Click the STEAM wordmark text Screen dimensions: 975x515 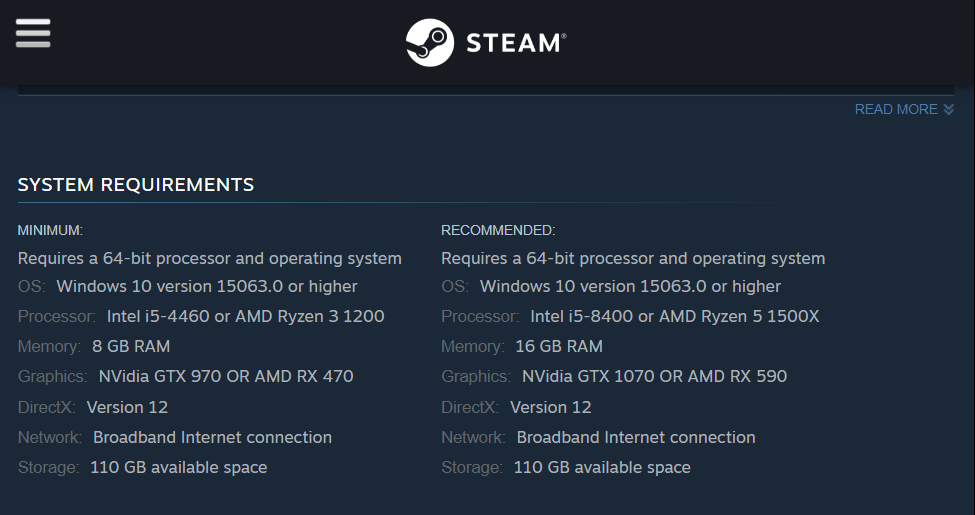(x=516, y=43)
